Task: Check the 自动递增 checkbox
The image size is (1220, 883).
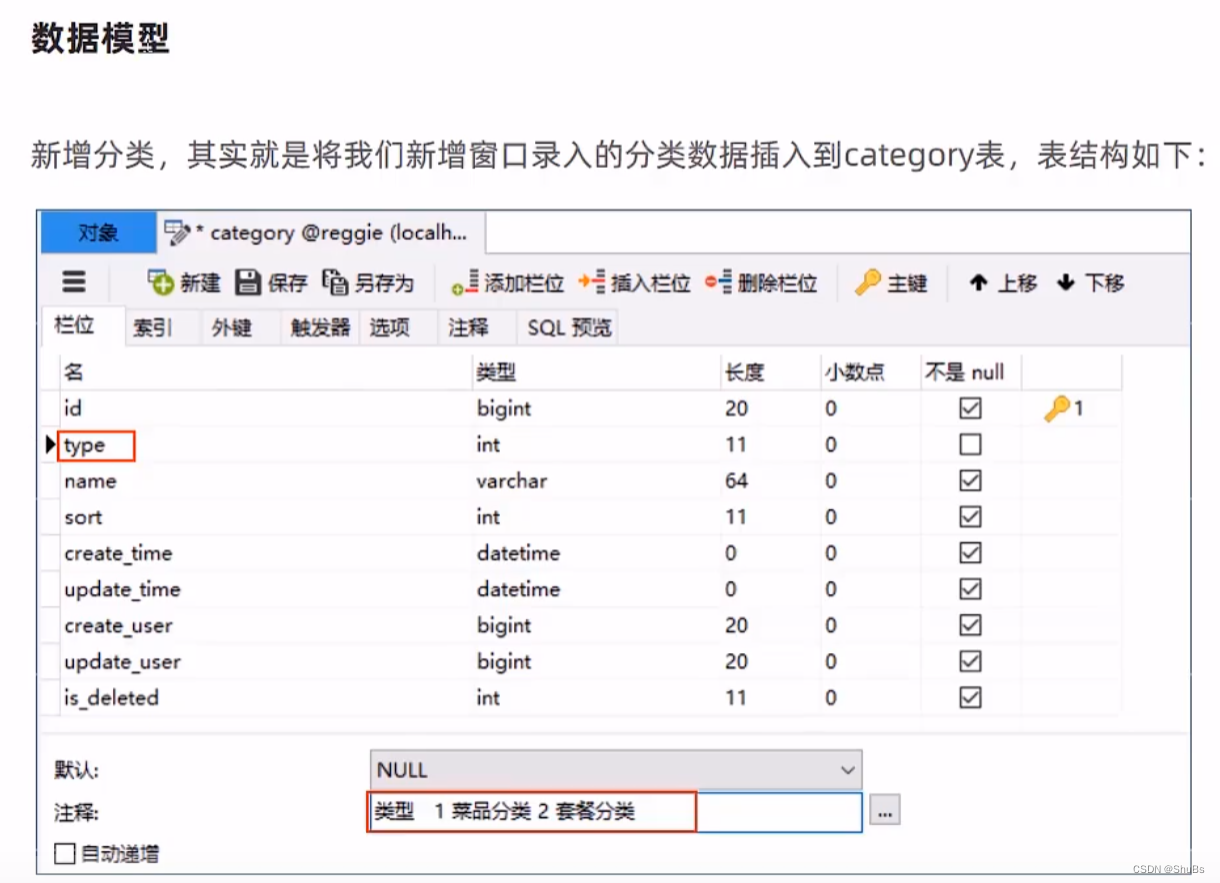Action: tap(66, 854)
